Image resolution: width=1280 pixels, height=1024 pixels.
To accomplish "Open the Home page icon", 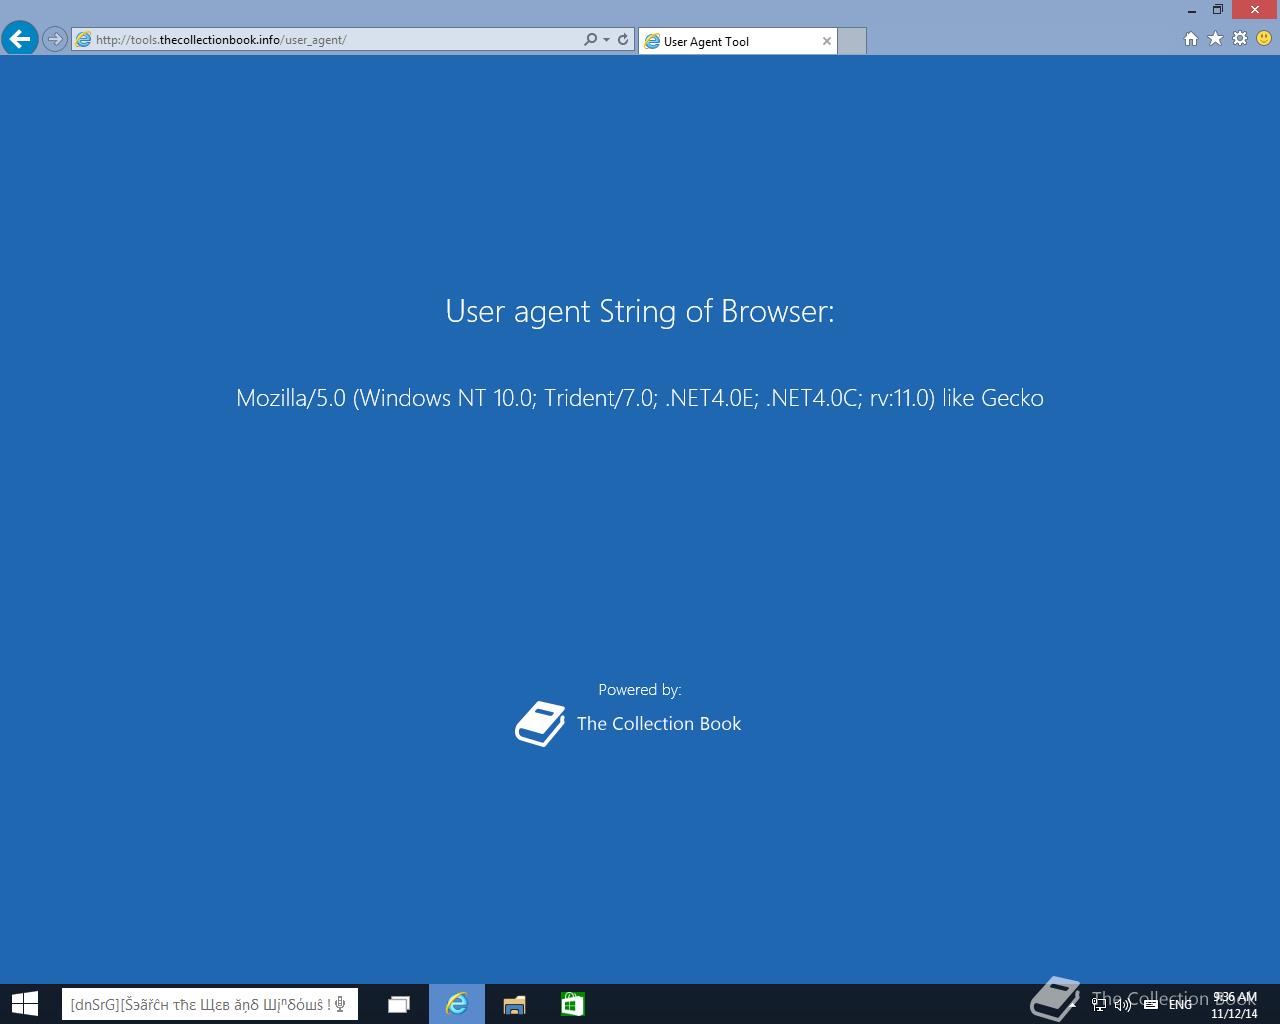I will point(1190,39).
